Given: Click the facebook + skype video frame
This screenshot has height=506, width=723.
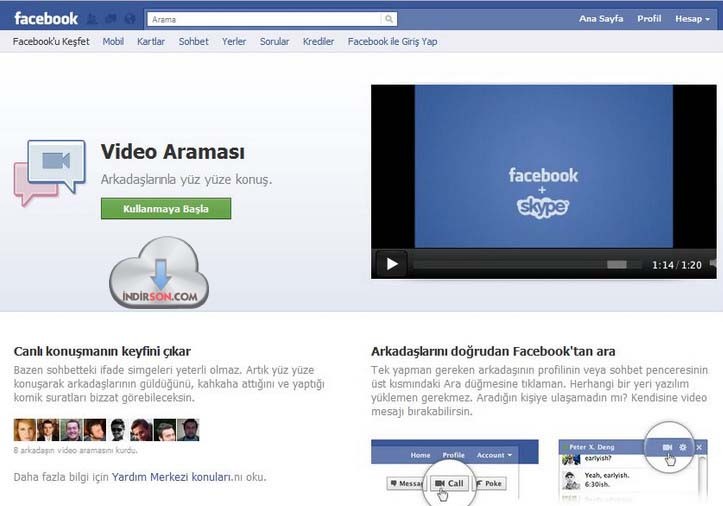Looking at the screenshot, I should pyautogui.click(x=544, y=167).
